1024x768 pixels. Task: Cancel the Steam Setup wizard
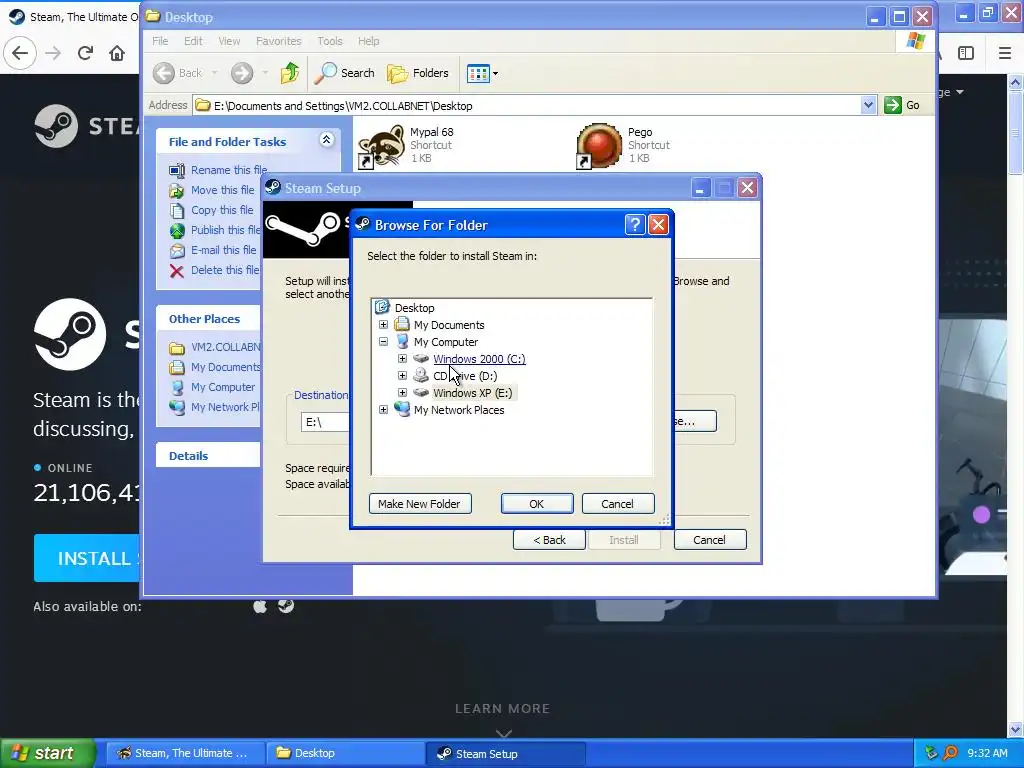pos(709,540)
